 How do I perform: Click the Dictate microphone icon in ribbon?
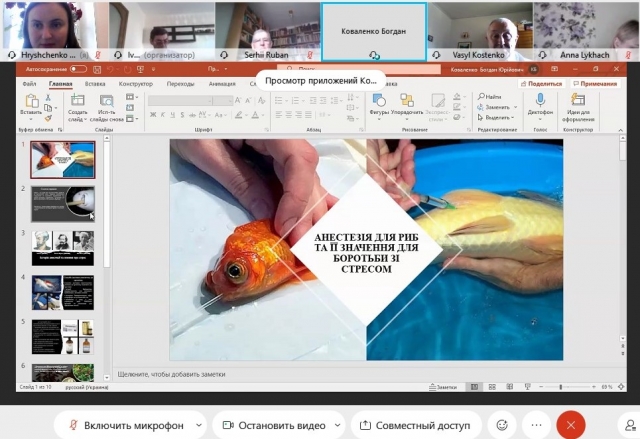point(541,101)
